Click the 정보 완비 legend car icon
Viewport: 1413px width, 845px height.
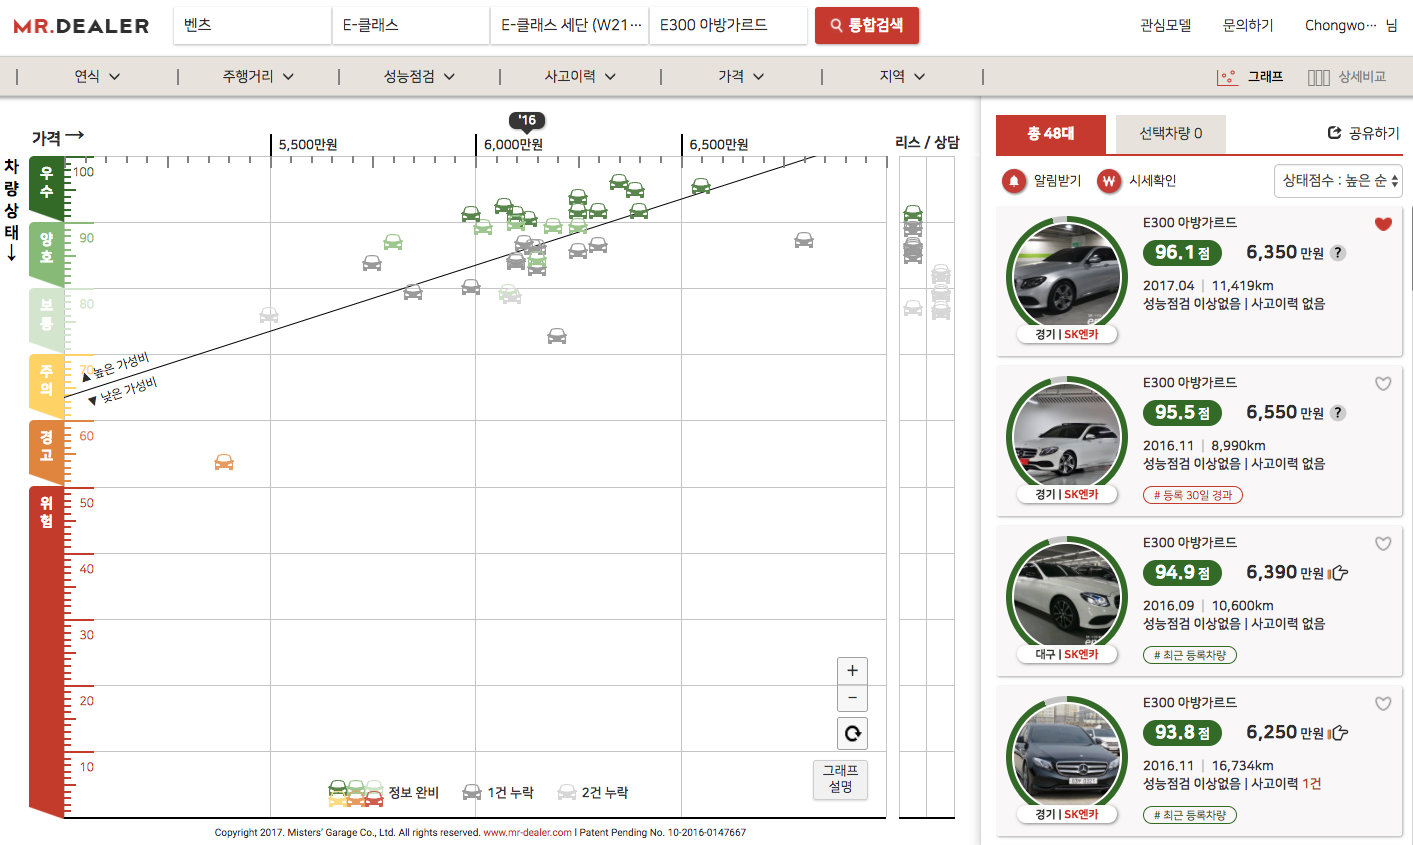point(356,793)
